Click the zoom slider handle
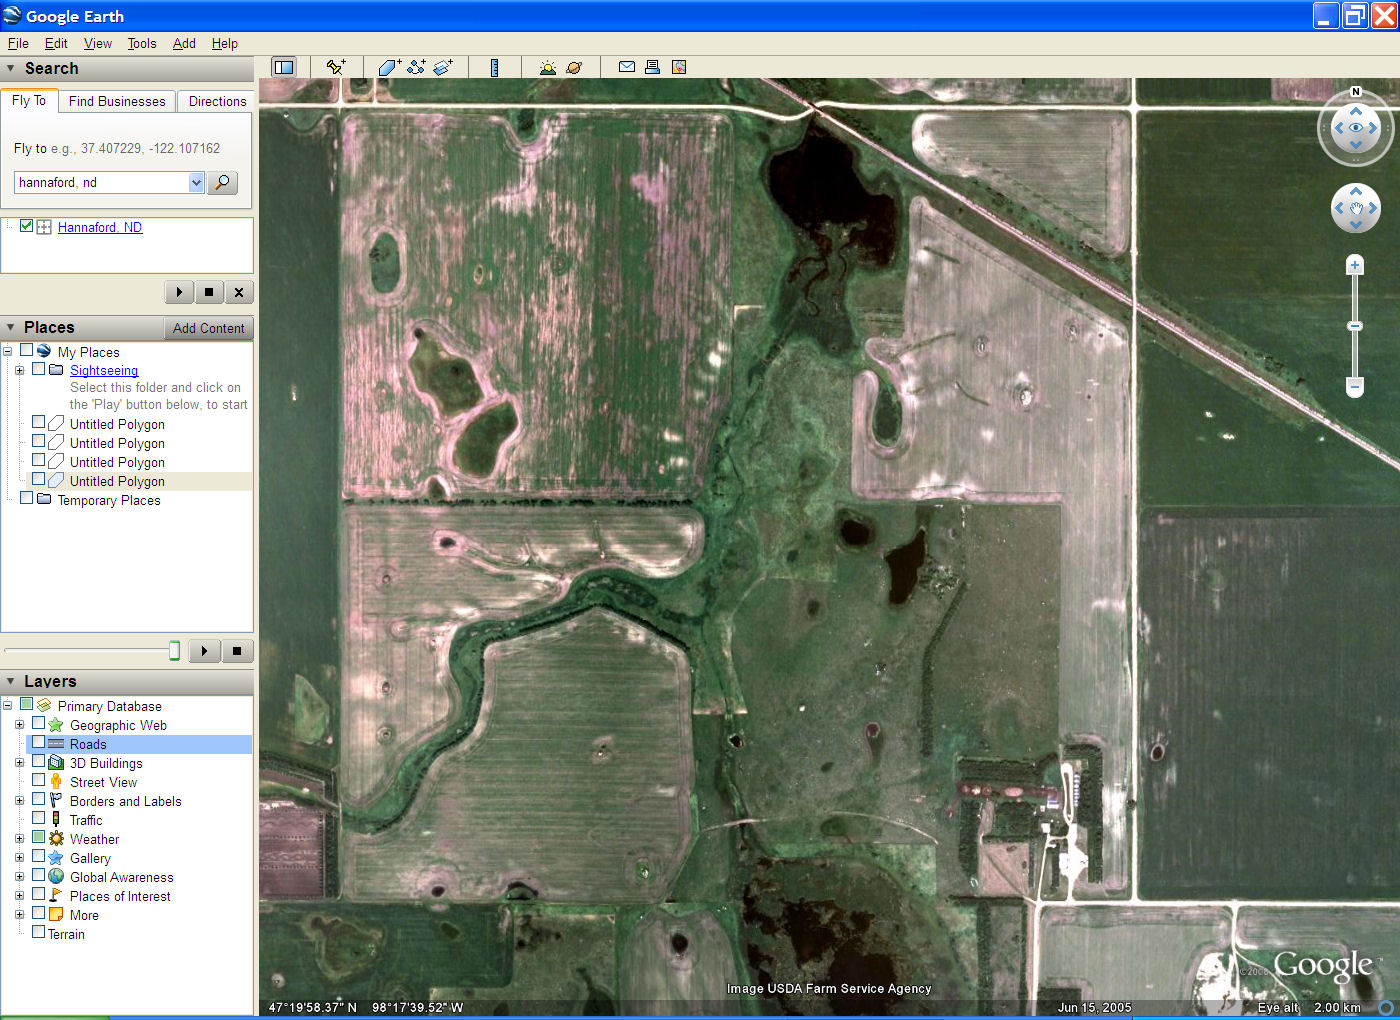The width and height of the screenshot is (1400, 1020). click(1355, 326)
